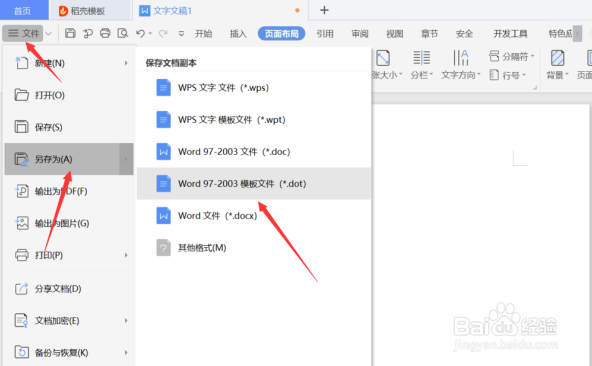Click the .wps file type icon

163,88
